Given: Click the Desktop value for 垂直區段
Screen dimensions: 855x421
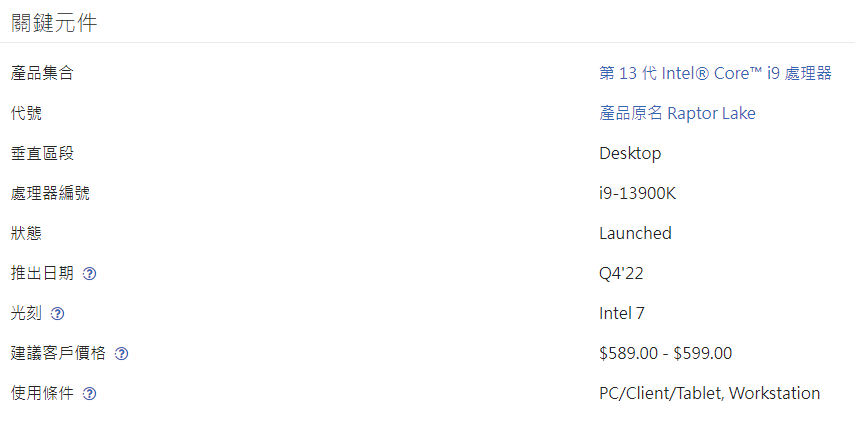Looking at the screenshot, I should point(630,154).
